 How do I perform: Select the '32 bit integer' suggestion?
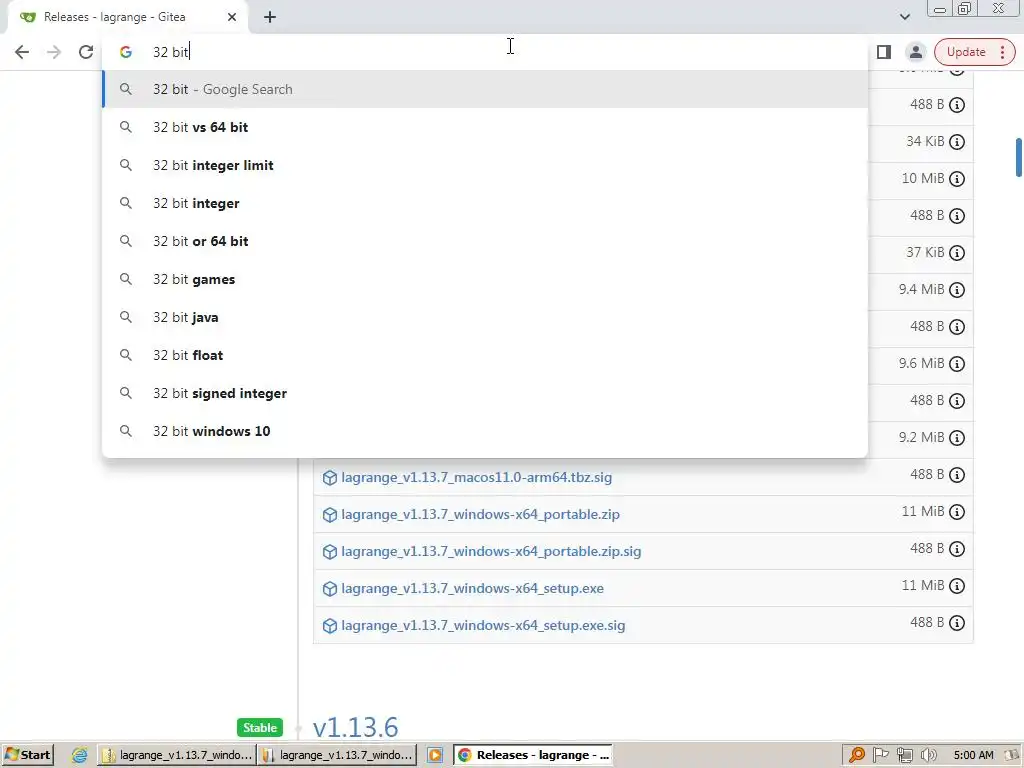485,203
